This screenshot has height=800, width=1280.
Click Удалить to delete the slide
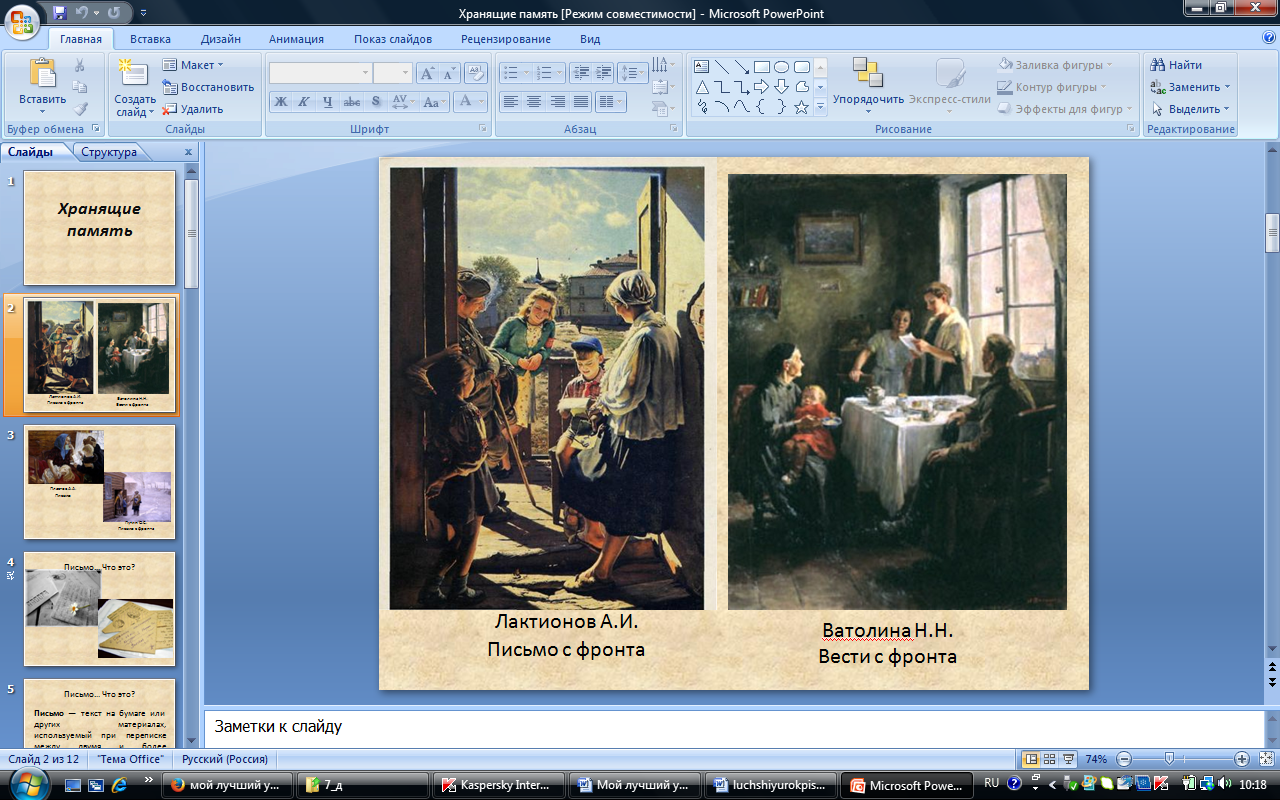193,109
